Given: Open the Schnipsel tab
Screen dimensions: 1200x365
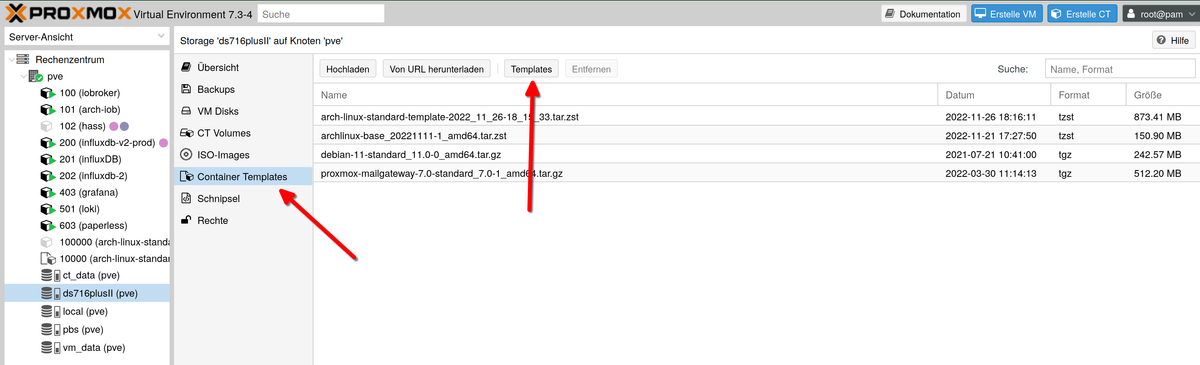Looking at the screenshot, I should coord(243,199).
